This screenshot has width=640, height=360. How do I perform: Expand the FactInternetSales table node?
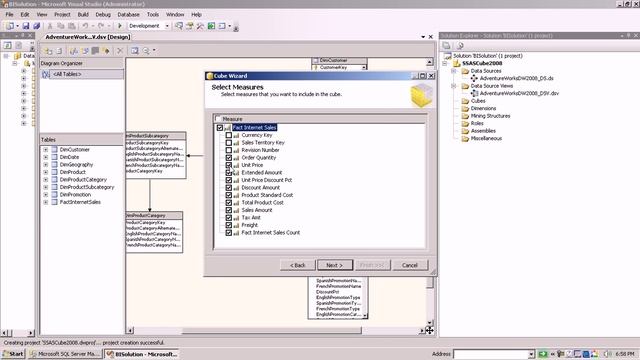pos(46,202)
